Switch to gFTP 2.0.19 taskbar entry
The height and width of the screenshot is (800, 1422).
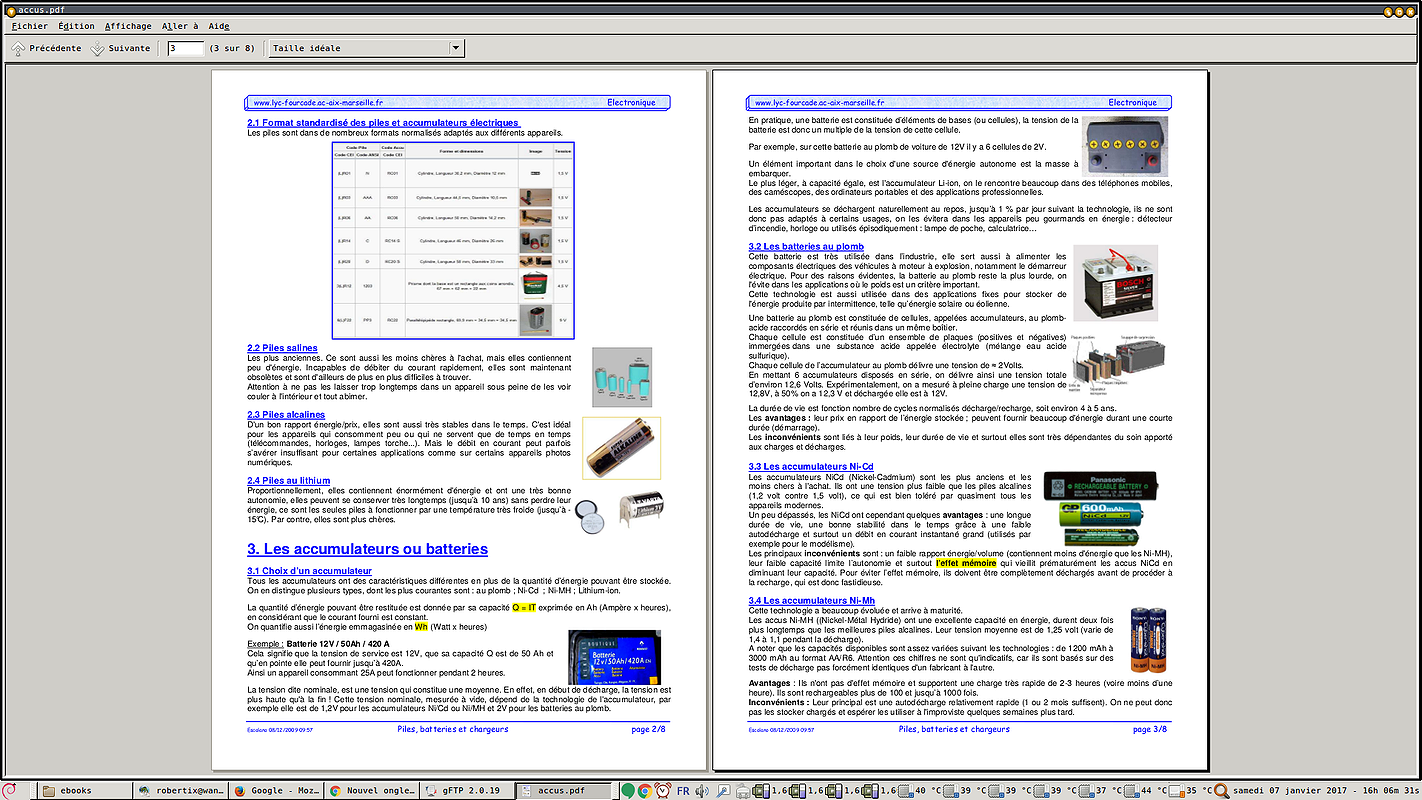coord(467,790)
